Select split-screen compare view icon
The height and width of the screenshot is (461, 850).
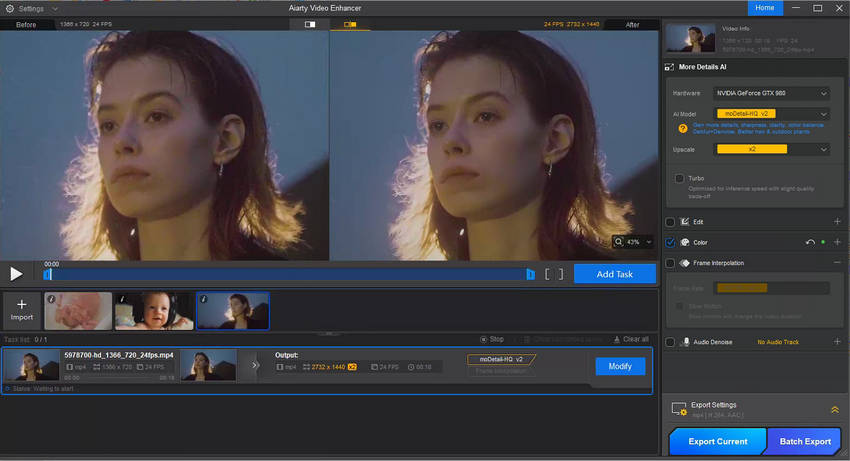tap(310, 24)
